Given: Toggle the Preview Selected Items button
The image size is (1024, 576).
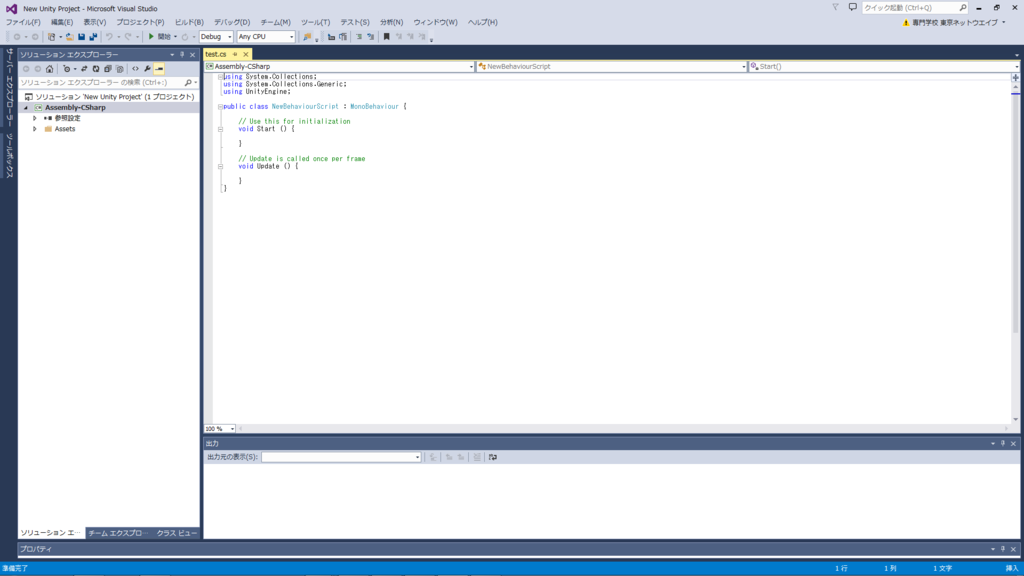Looking at the screenshot, I should [159, 69].
